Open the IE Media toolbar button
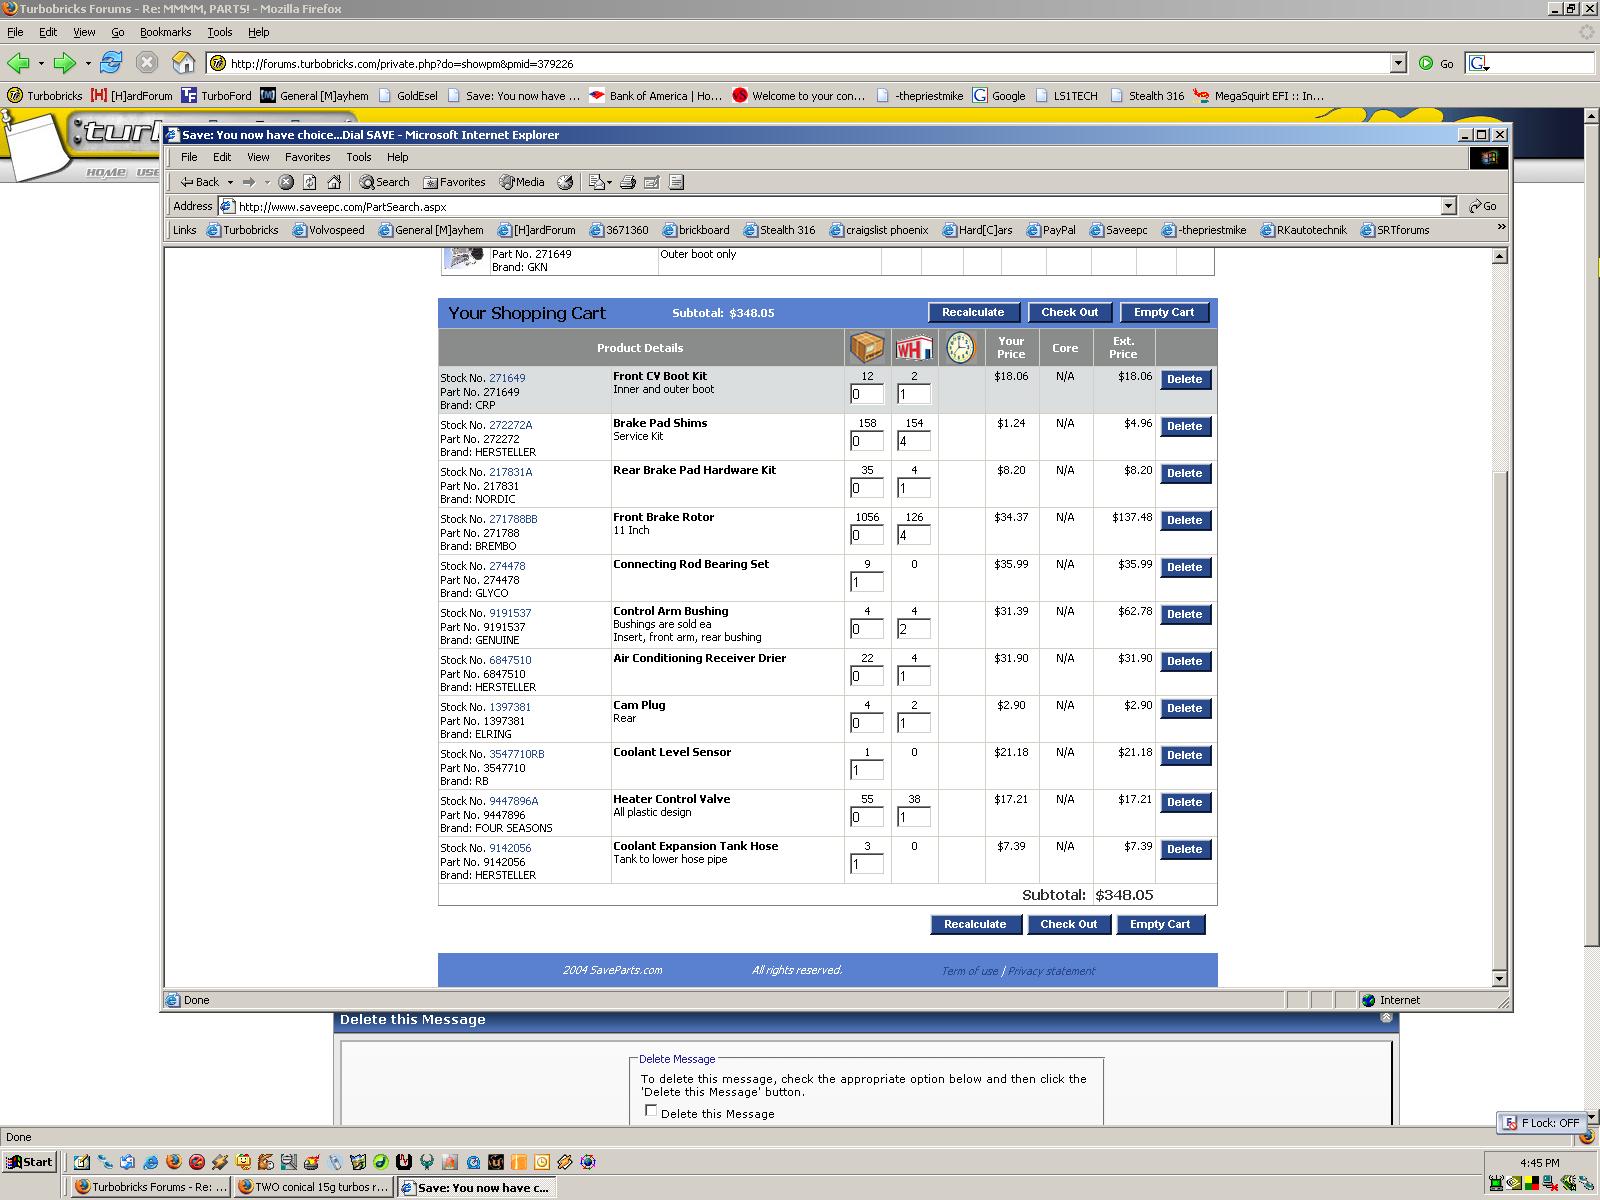Viewport: 1600px width, 1200px height. click(x=522, y=182)
